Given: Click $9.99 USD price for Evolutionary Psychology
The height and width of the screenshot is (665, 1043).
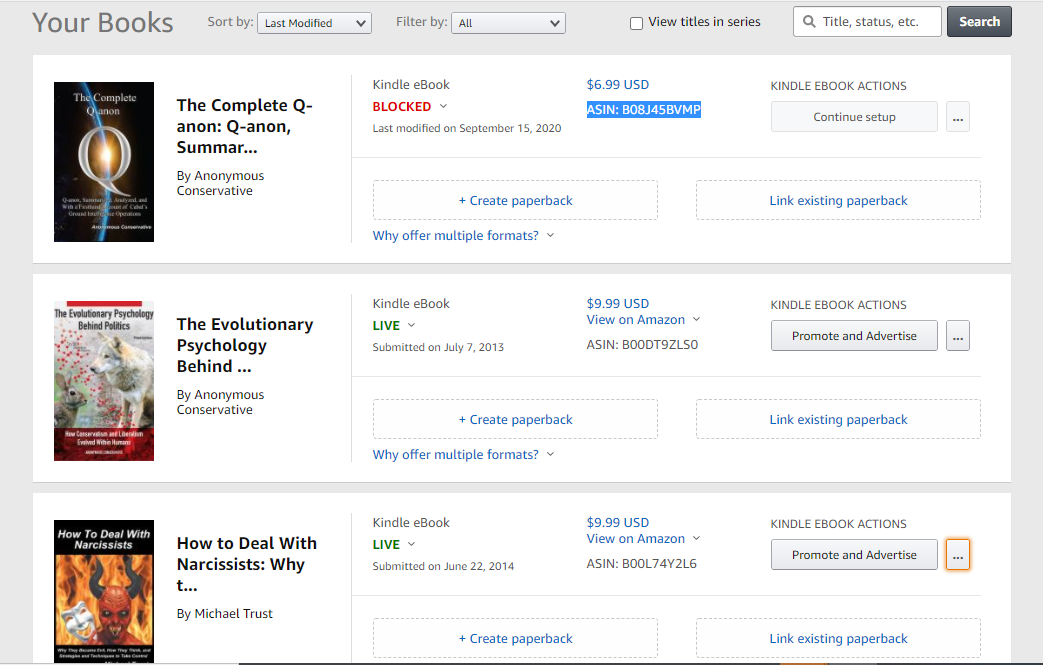Looking at the screenshot, I should [617, 303].
